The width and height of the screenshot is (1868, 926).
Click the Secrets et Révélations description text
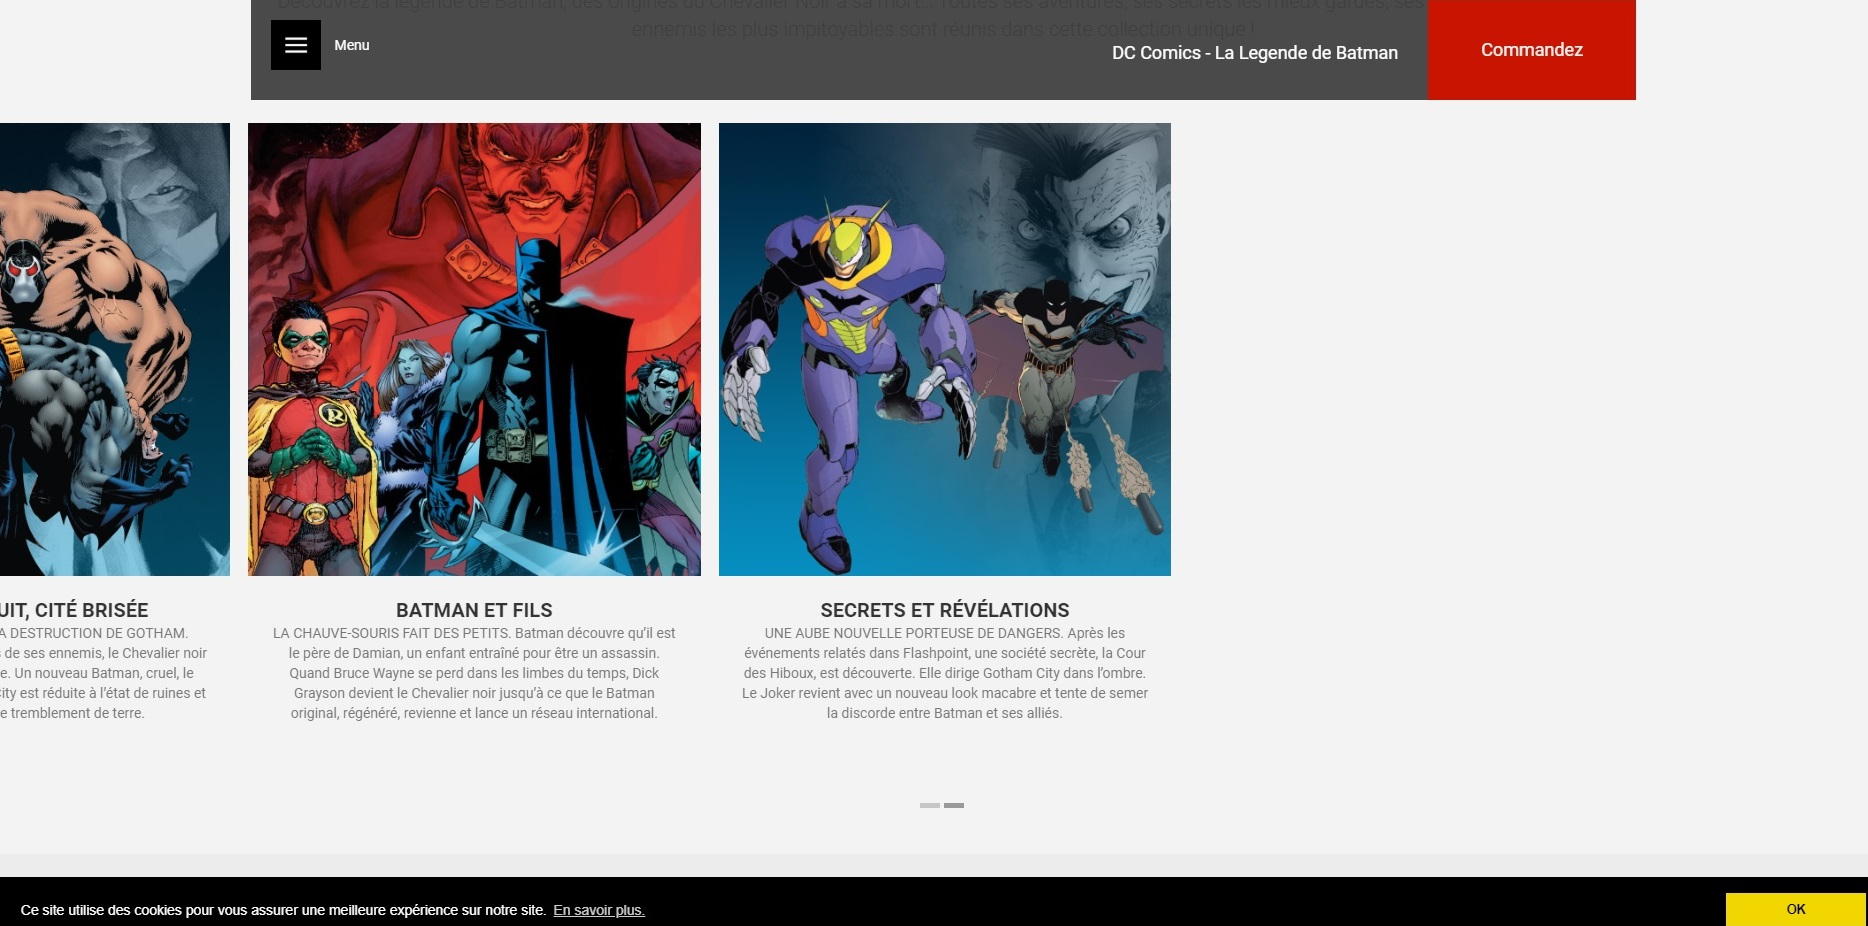[944, 673]
